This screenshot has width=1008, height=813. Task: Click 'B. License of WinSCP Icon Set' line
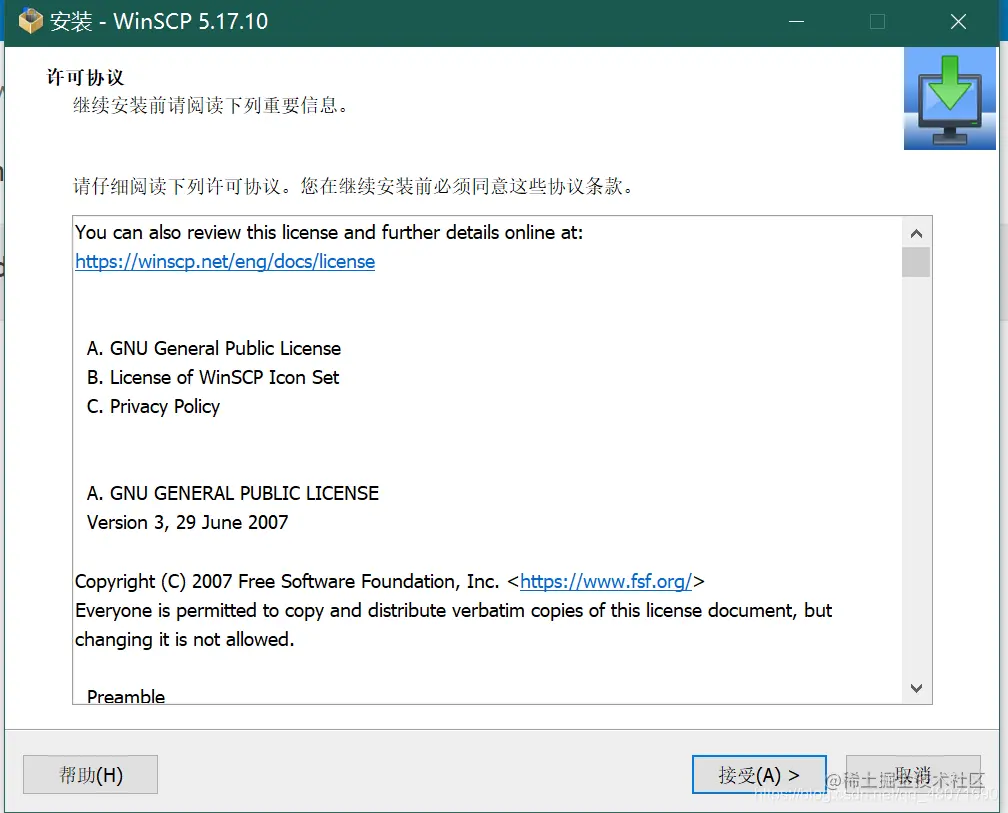click(x=213, y=377)
